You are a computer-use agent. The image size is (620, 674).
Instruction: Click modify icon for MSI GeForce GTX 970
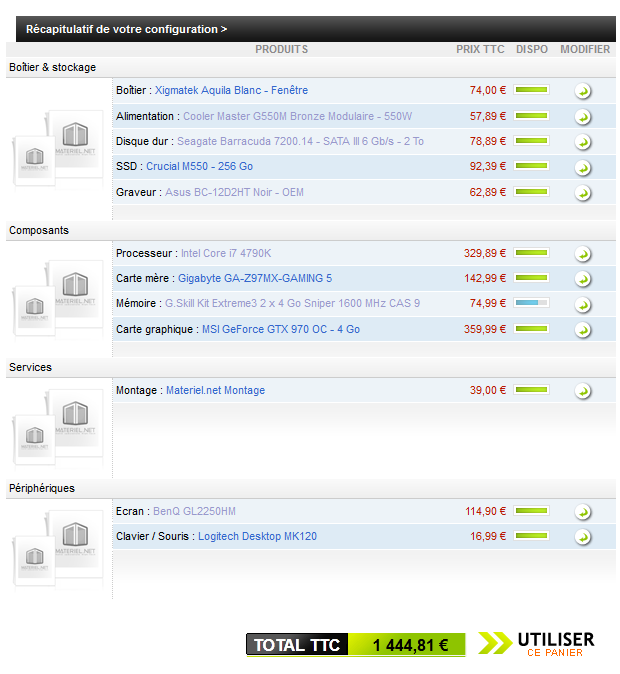583,330
